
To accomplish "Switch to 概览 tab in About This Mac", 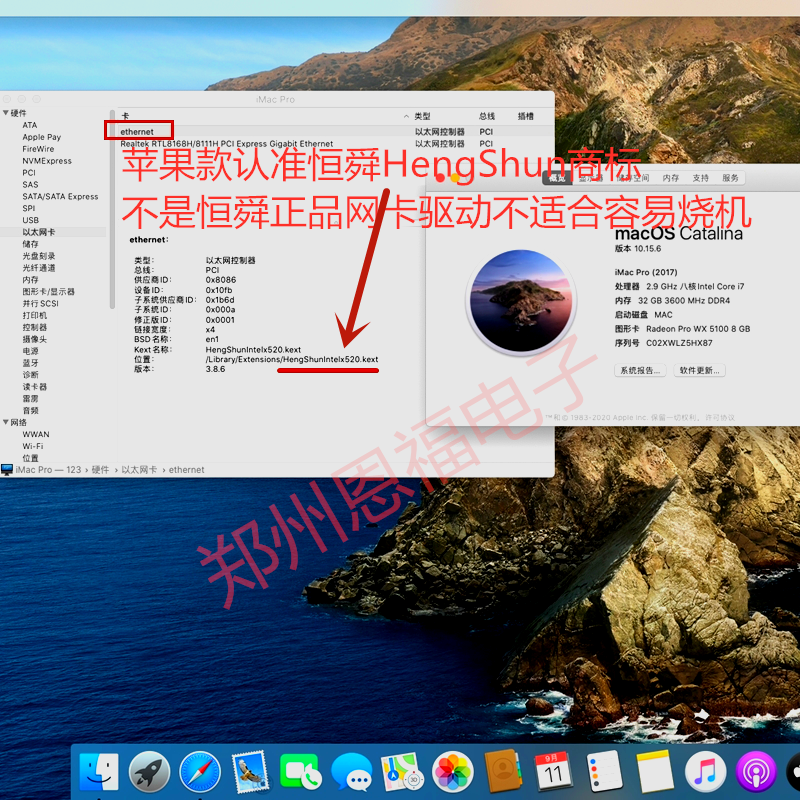I will click(557, 178).
